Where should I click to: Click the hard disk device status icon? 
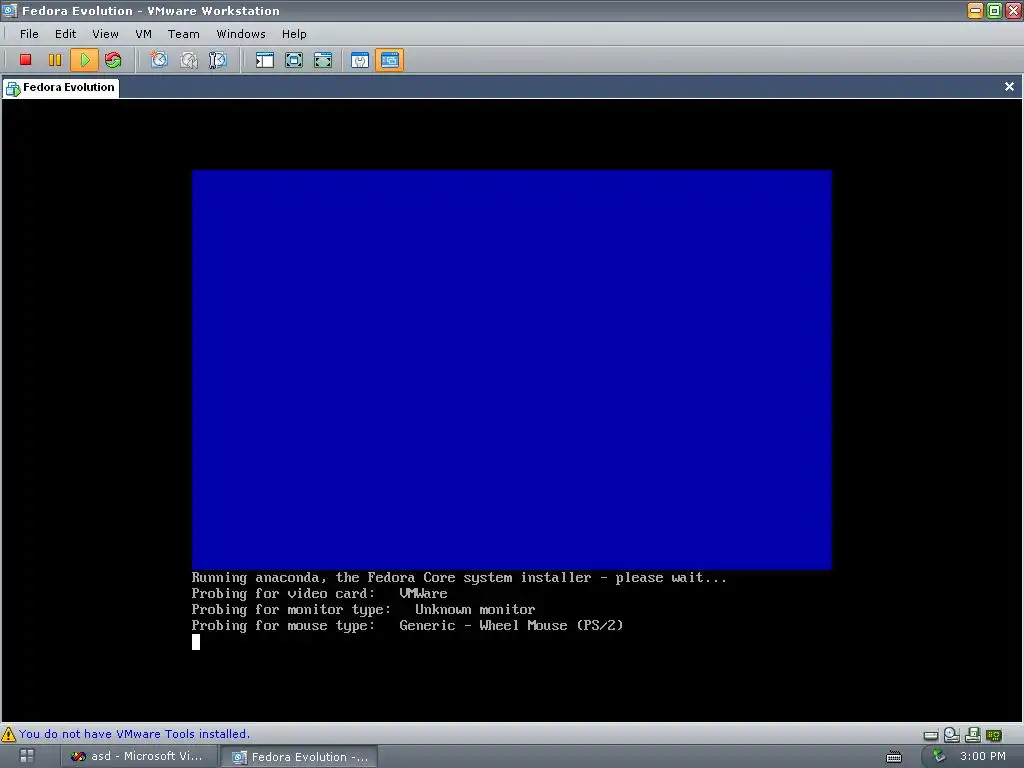pos(931,735)
